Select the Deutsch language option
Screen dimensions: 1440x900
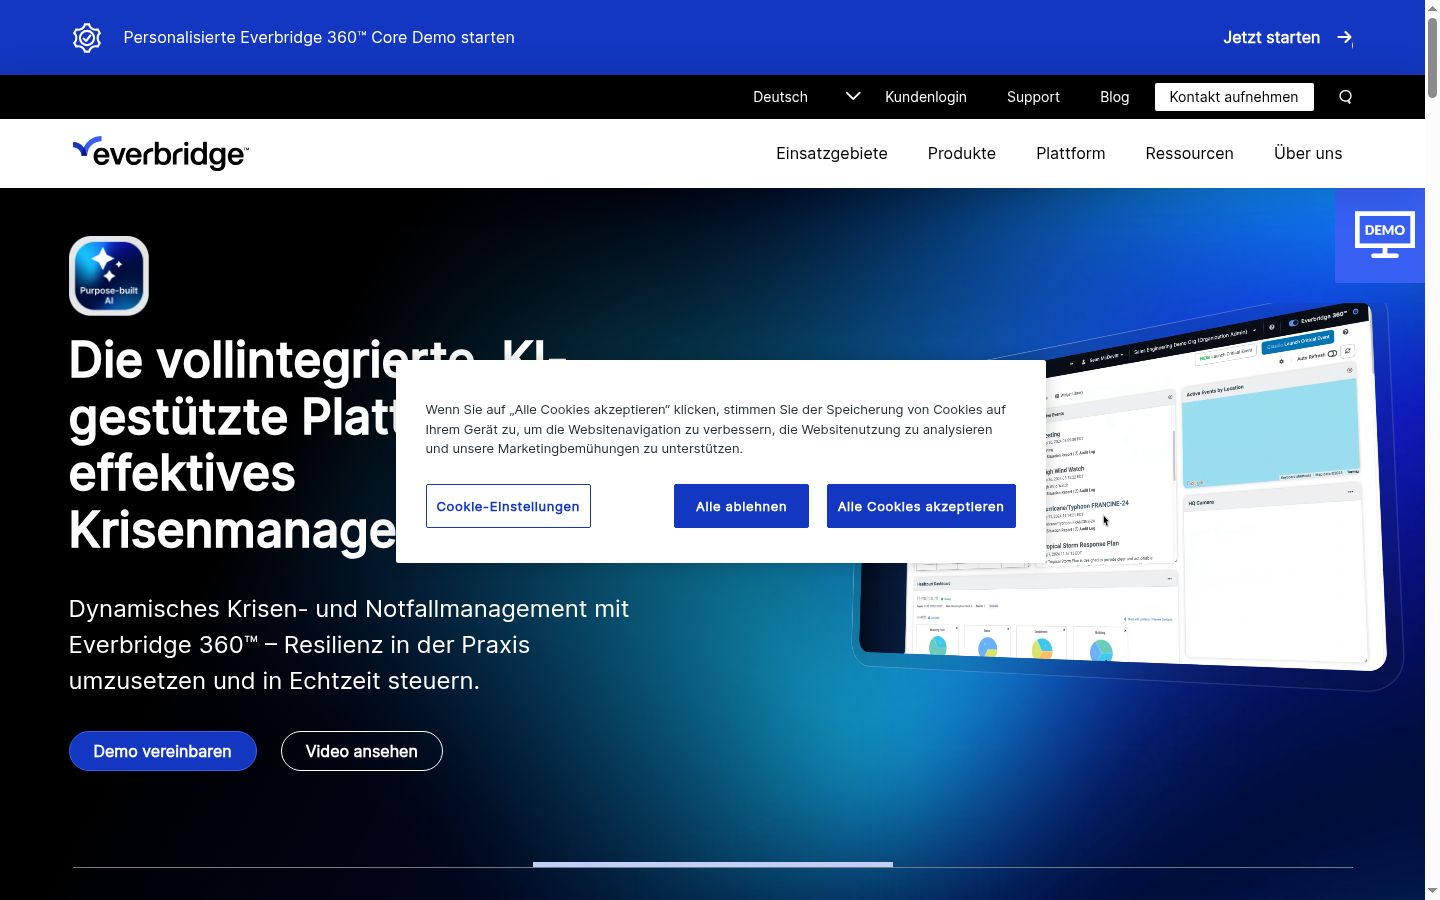tap(780, 97)
